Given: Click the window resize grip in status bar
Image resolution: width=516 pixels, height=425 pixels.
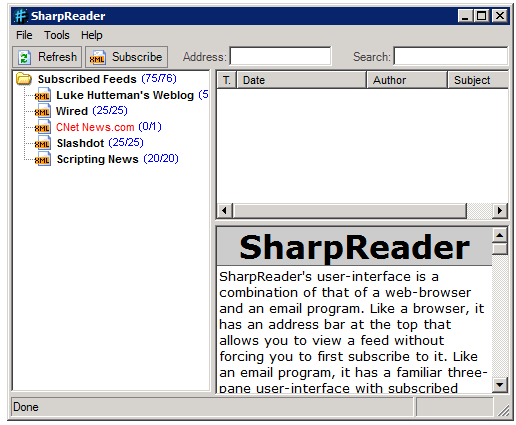Looking at the screenshot, I should [x=504, y=411].
